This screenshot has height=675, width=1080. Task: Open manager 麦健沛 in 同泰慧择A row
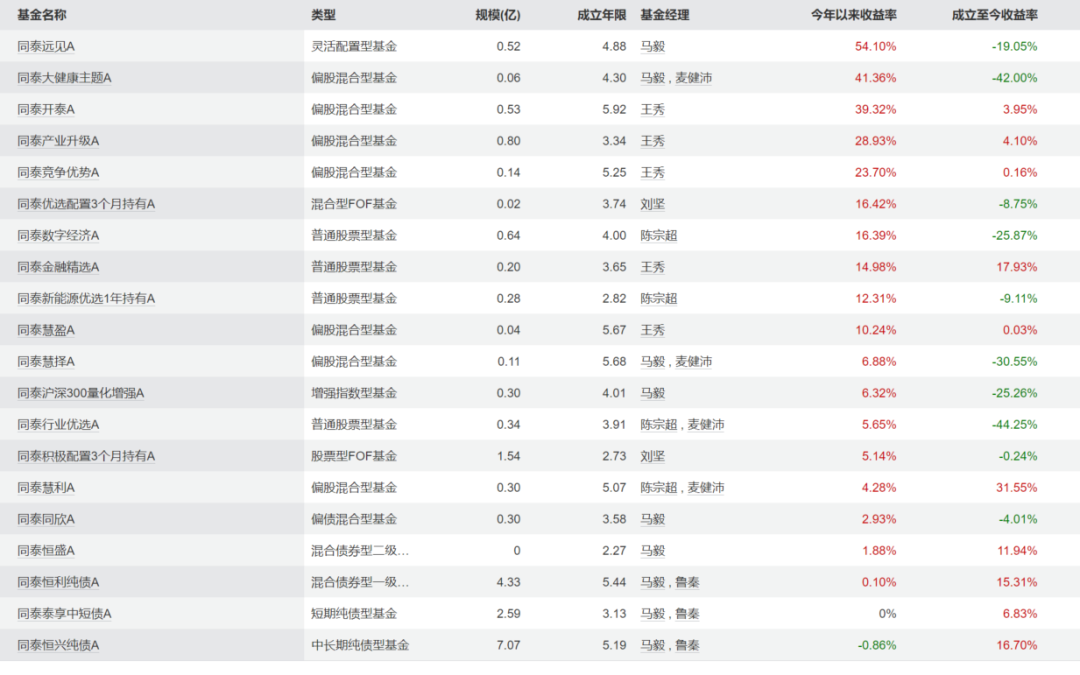click(694, 362)
